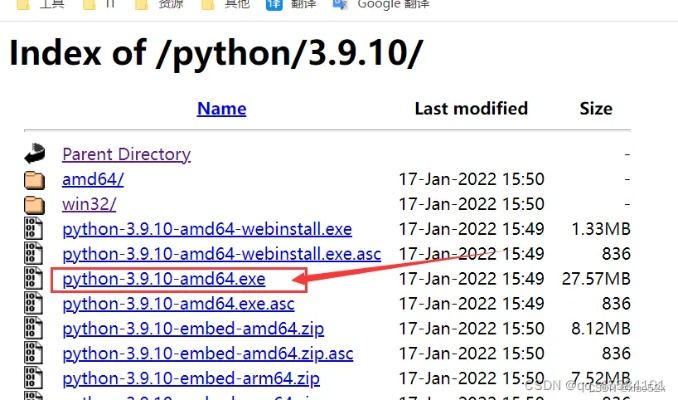This screenshot has width=678, height=400.
Task: Open python-3.9.10-amd64.exe.asc signature file
Action: pos(178,304)
